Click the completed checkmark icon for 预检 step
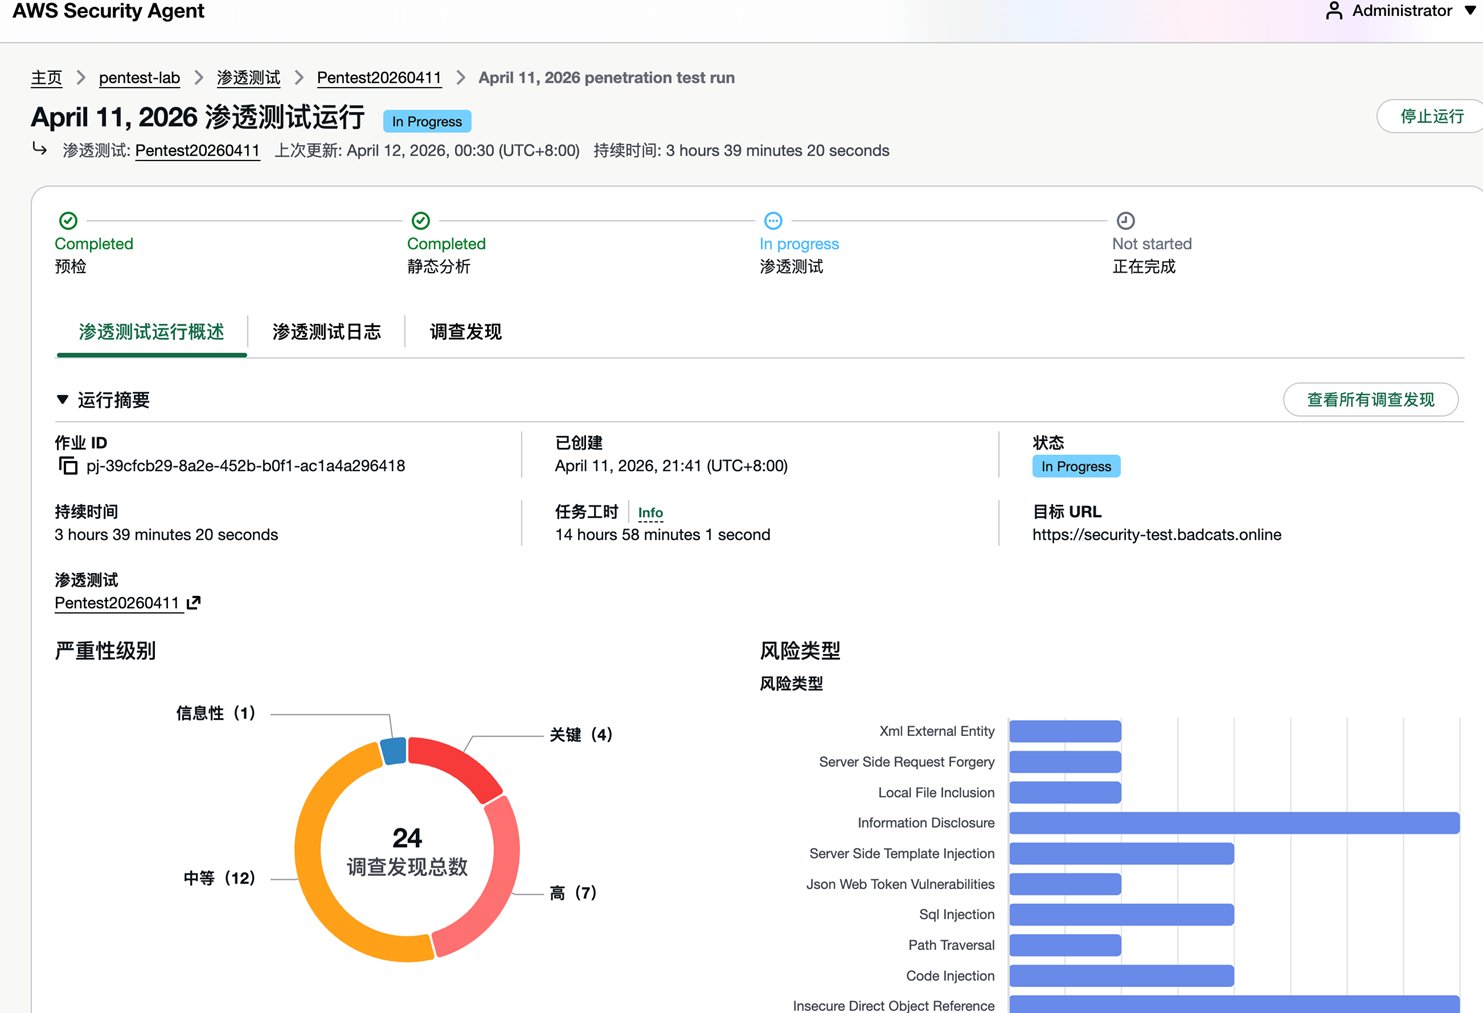The width and height of the screenshot is (1483, 1013). tap(68, 221)
